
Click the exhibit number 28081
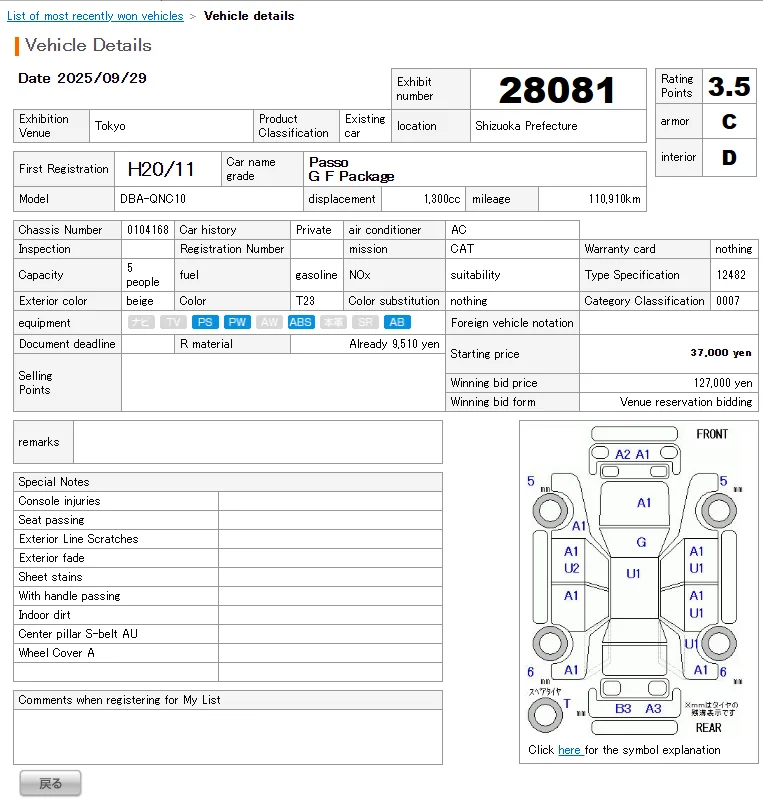pos(557,90)
